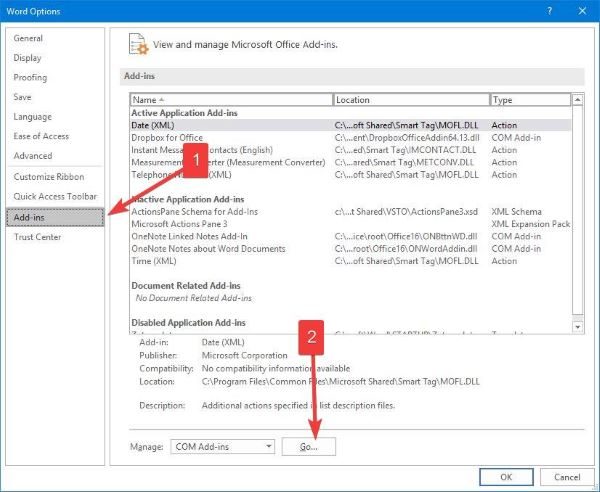Screen dimensions: 600x492
Task: Sort by the Name column header
Action: (x=231, y=100)
